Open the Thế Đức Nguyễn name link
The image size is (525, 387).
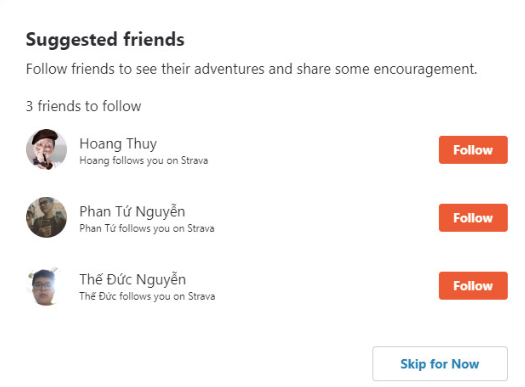tap(133, 280)
